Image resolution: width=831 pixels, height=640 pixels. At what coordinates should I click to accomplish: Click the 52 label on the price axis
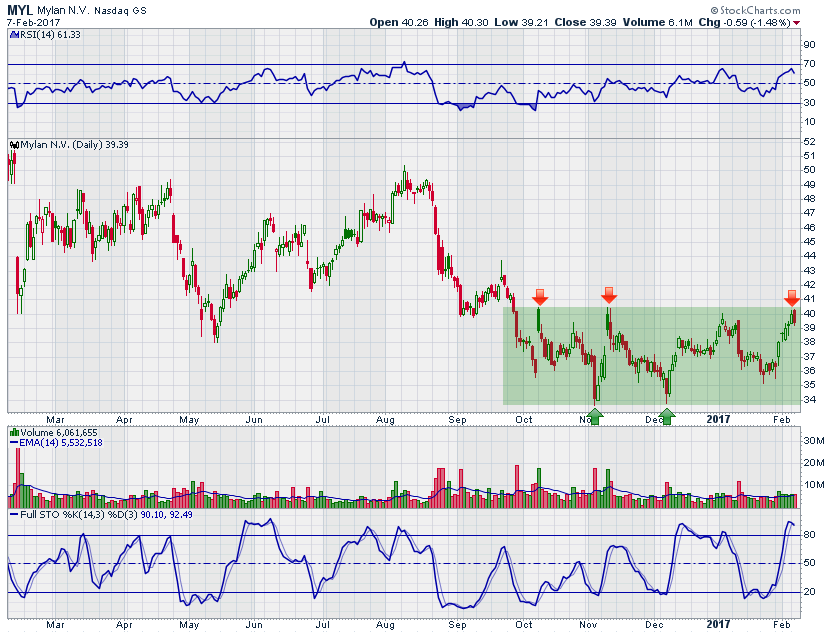point(809,141)
